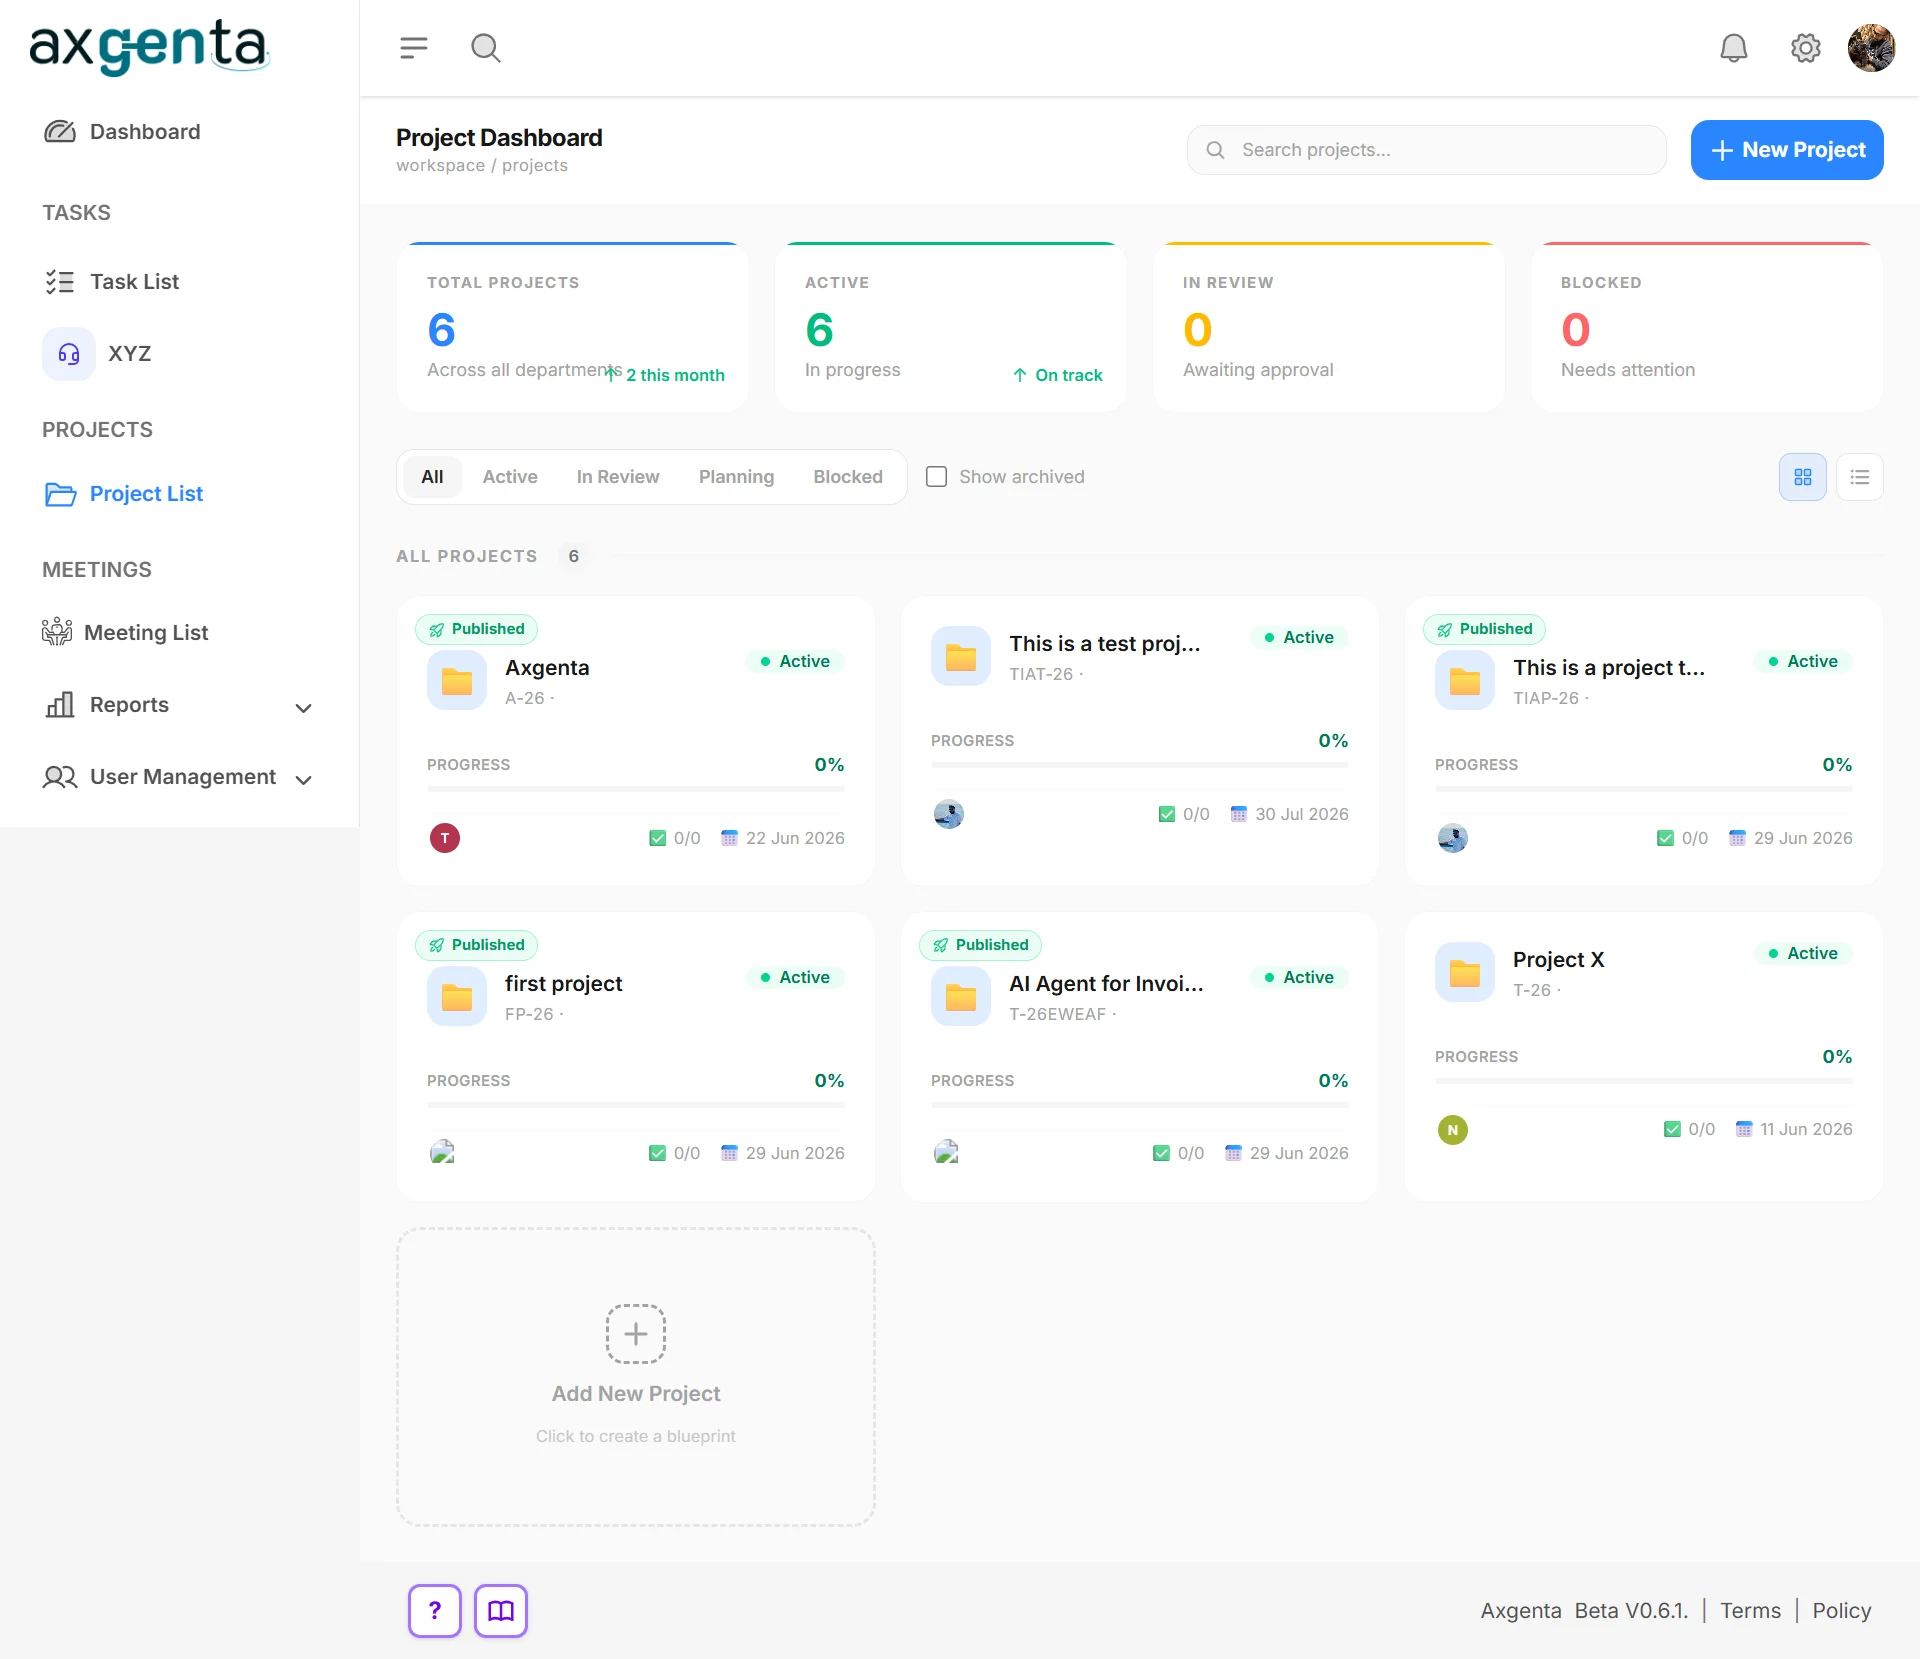Click Active status on Axgenta card
The height and width of the screenshot is (1659, 1920).
(x=796, y=662)
